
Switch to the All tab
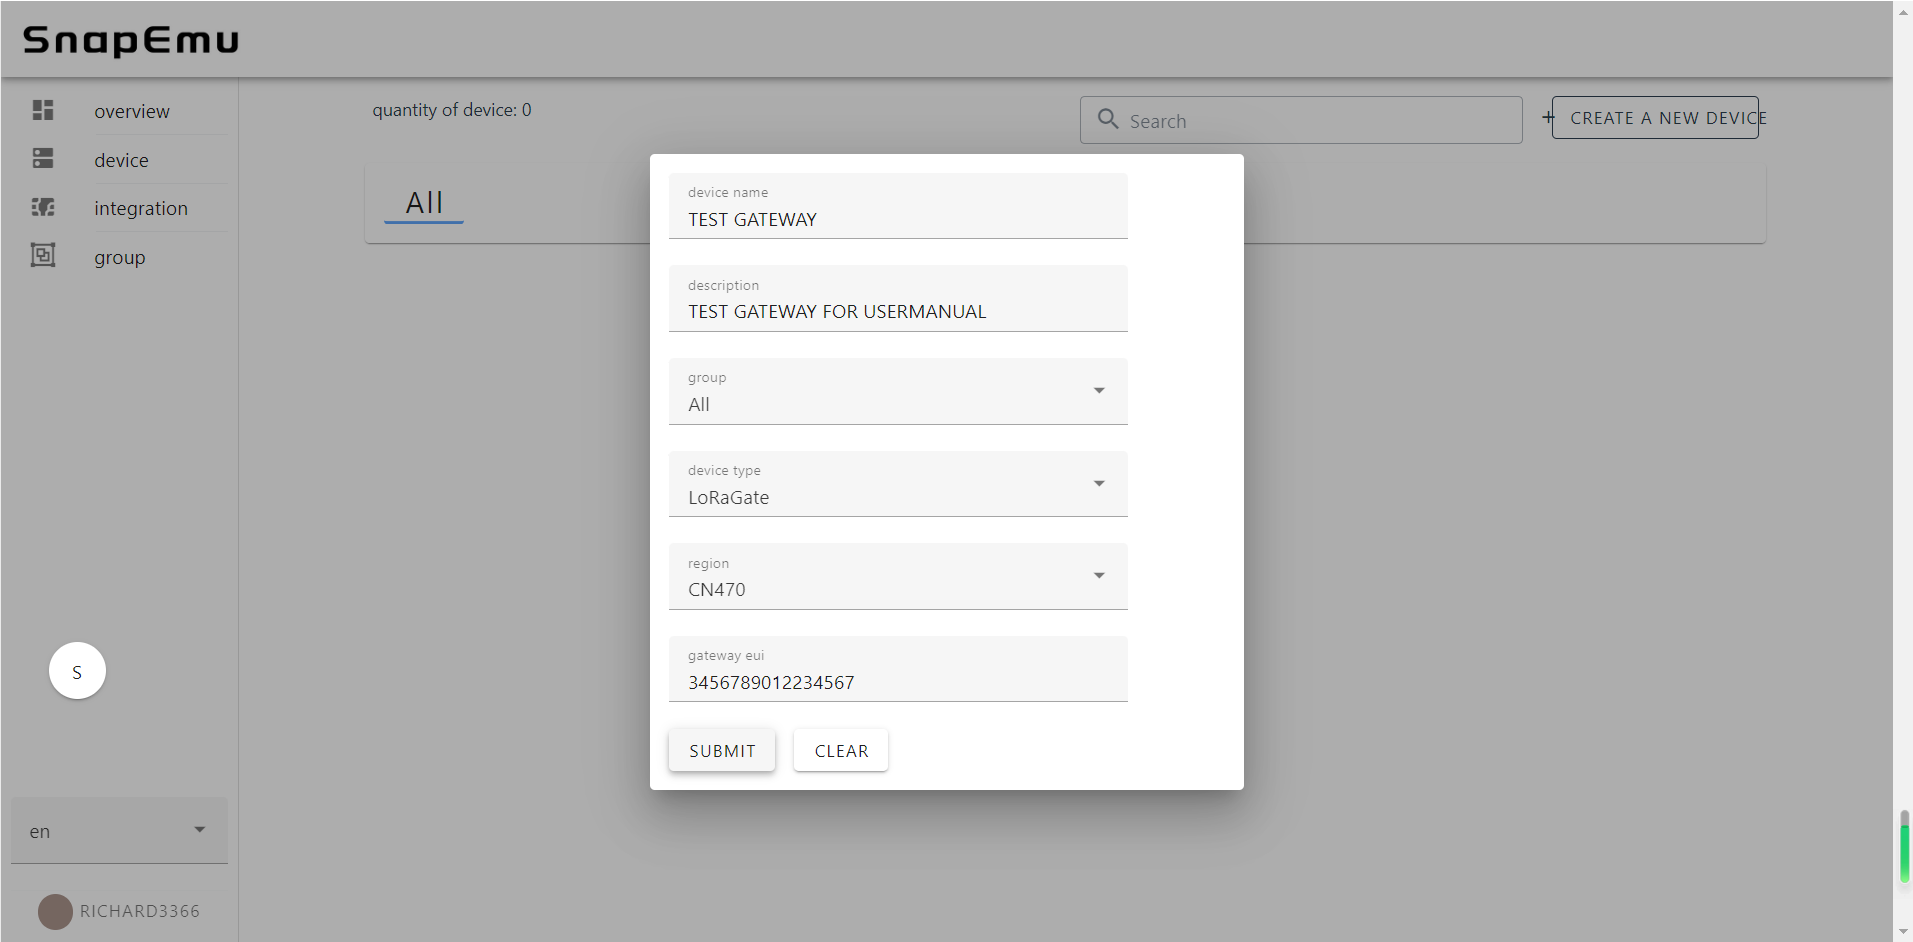pos(424,203)
